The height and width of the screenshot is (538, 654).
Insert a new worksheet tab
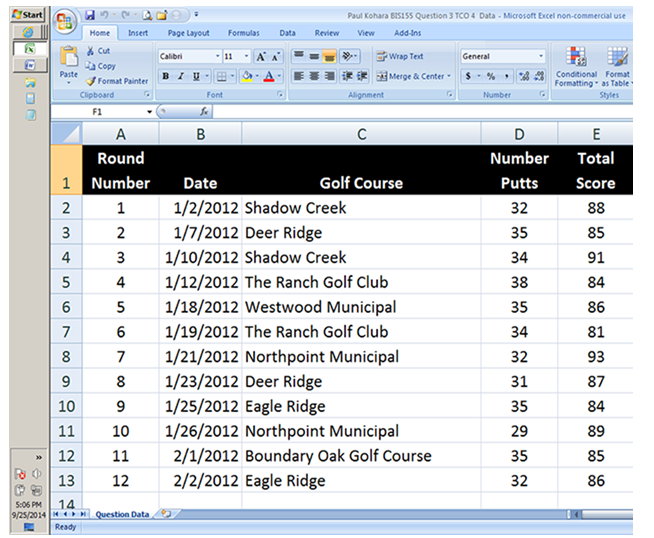click(x=166, y=514)
